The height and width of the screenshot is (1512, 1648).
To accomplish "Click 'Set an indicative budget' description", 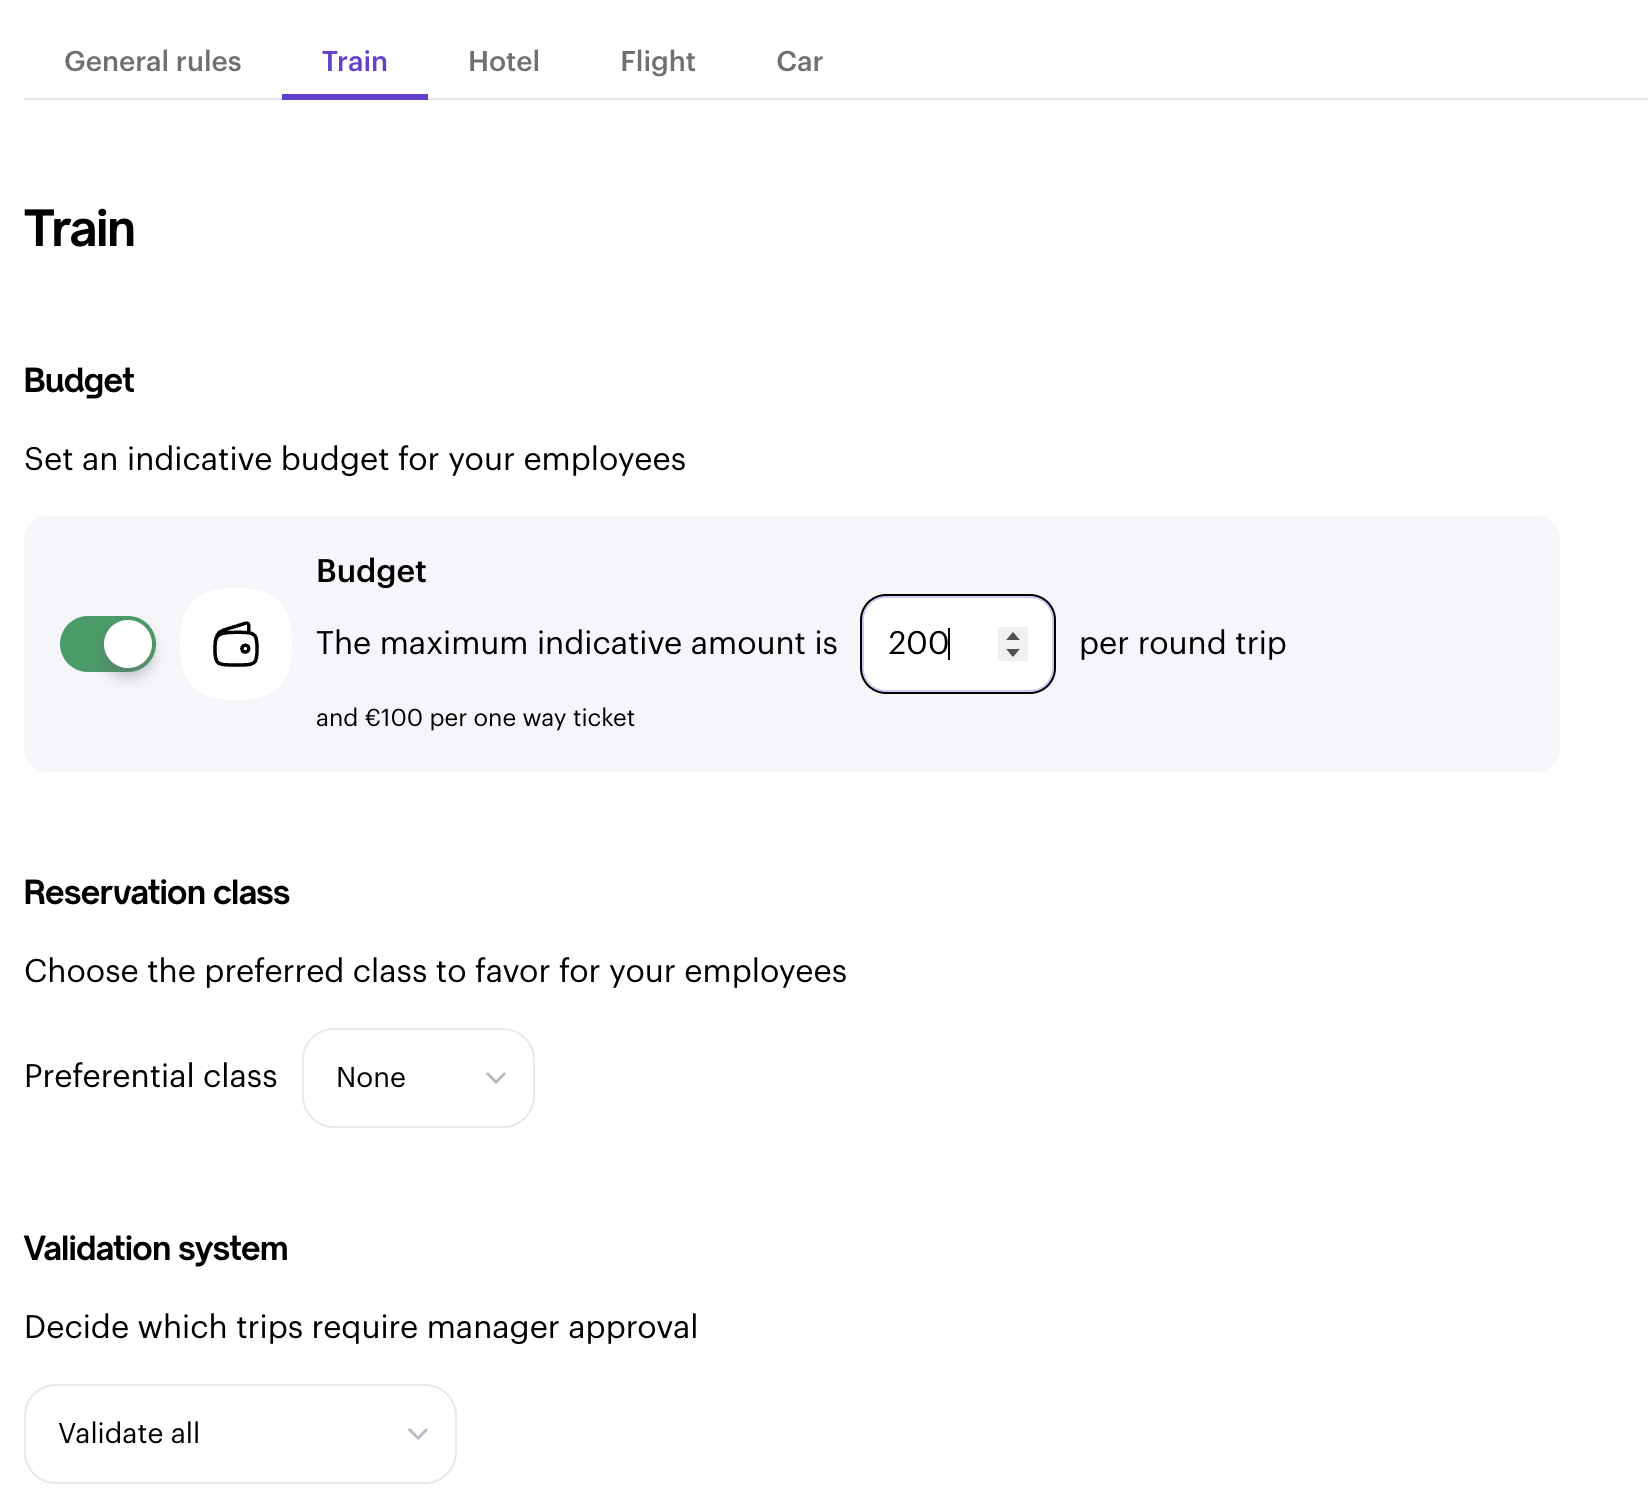I will pyautogui.click(x=355, y=459).
